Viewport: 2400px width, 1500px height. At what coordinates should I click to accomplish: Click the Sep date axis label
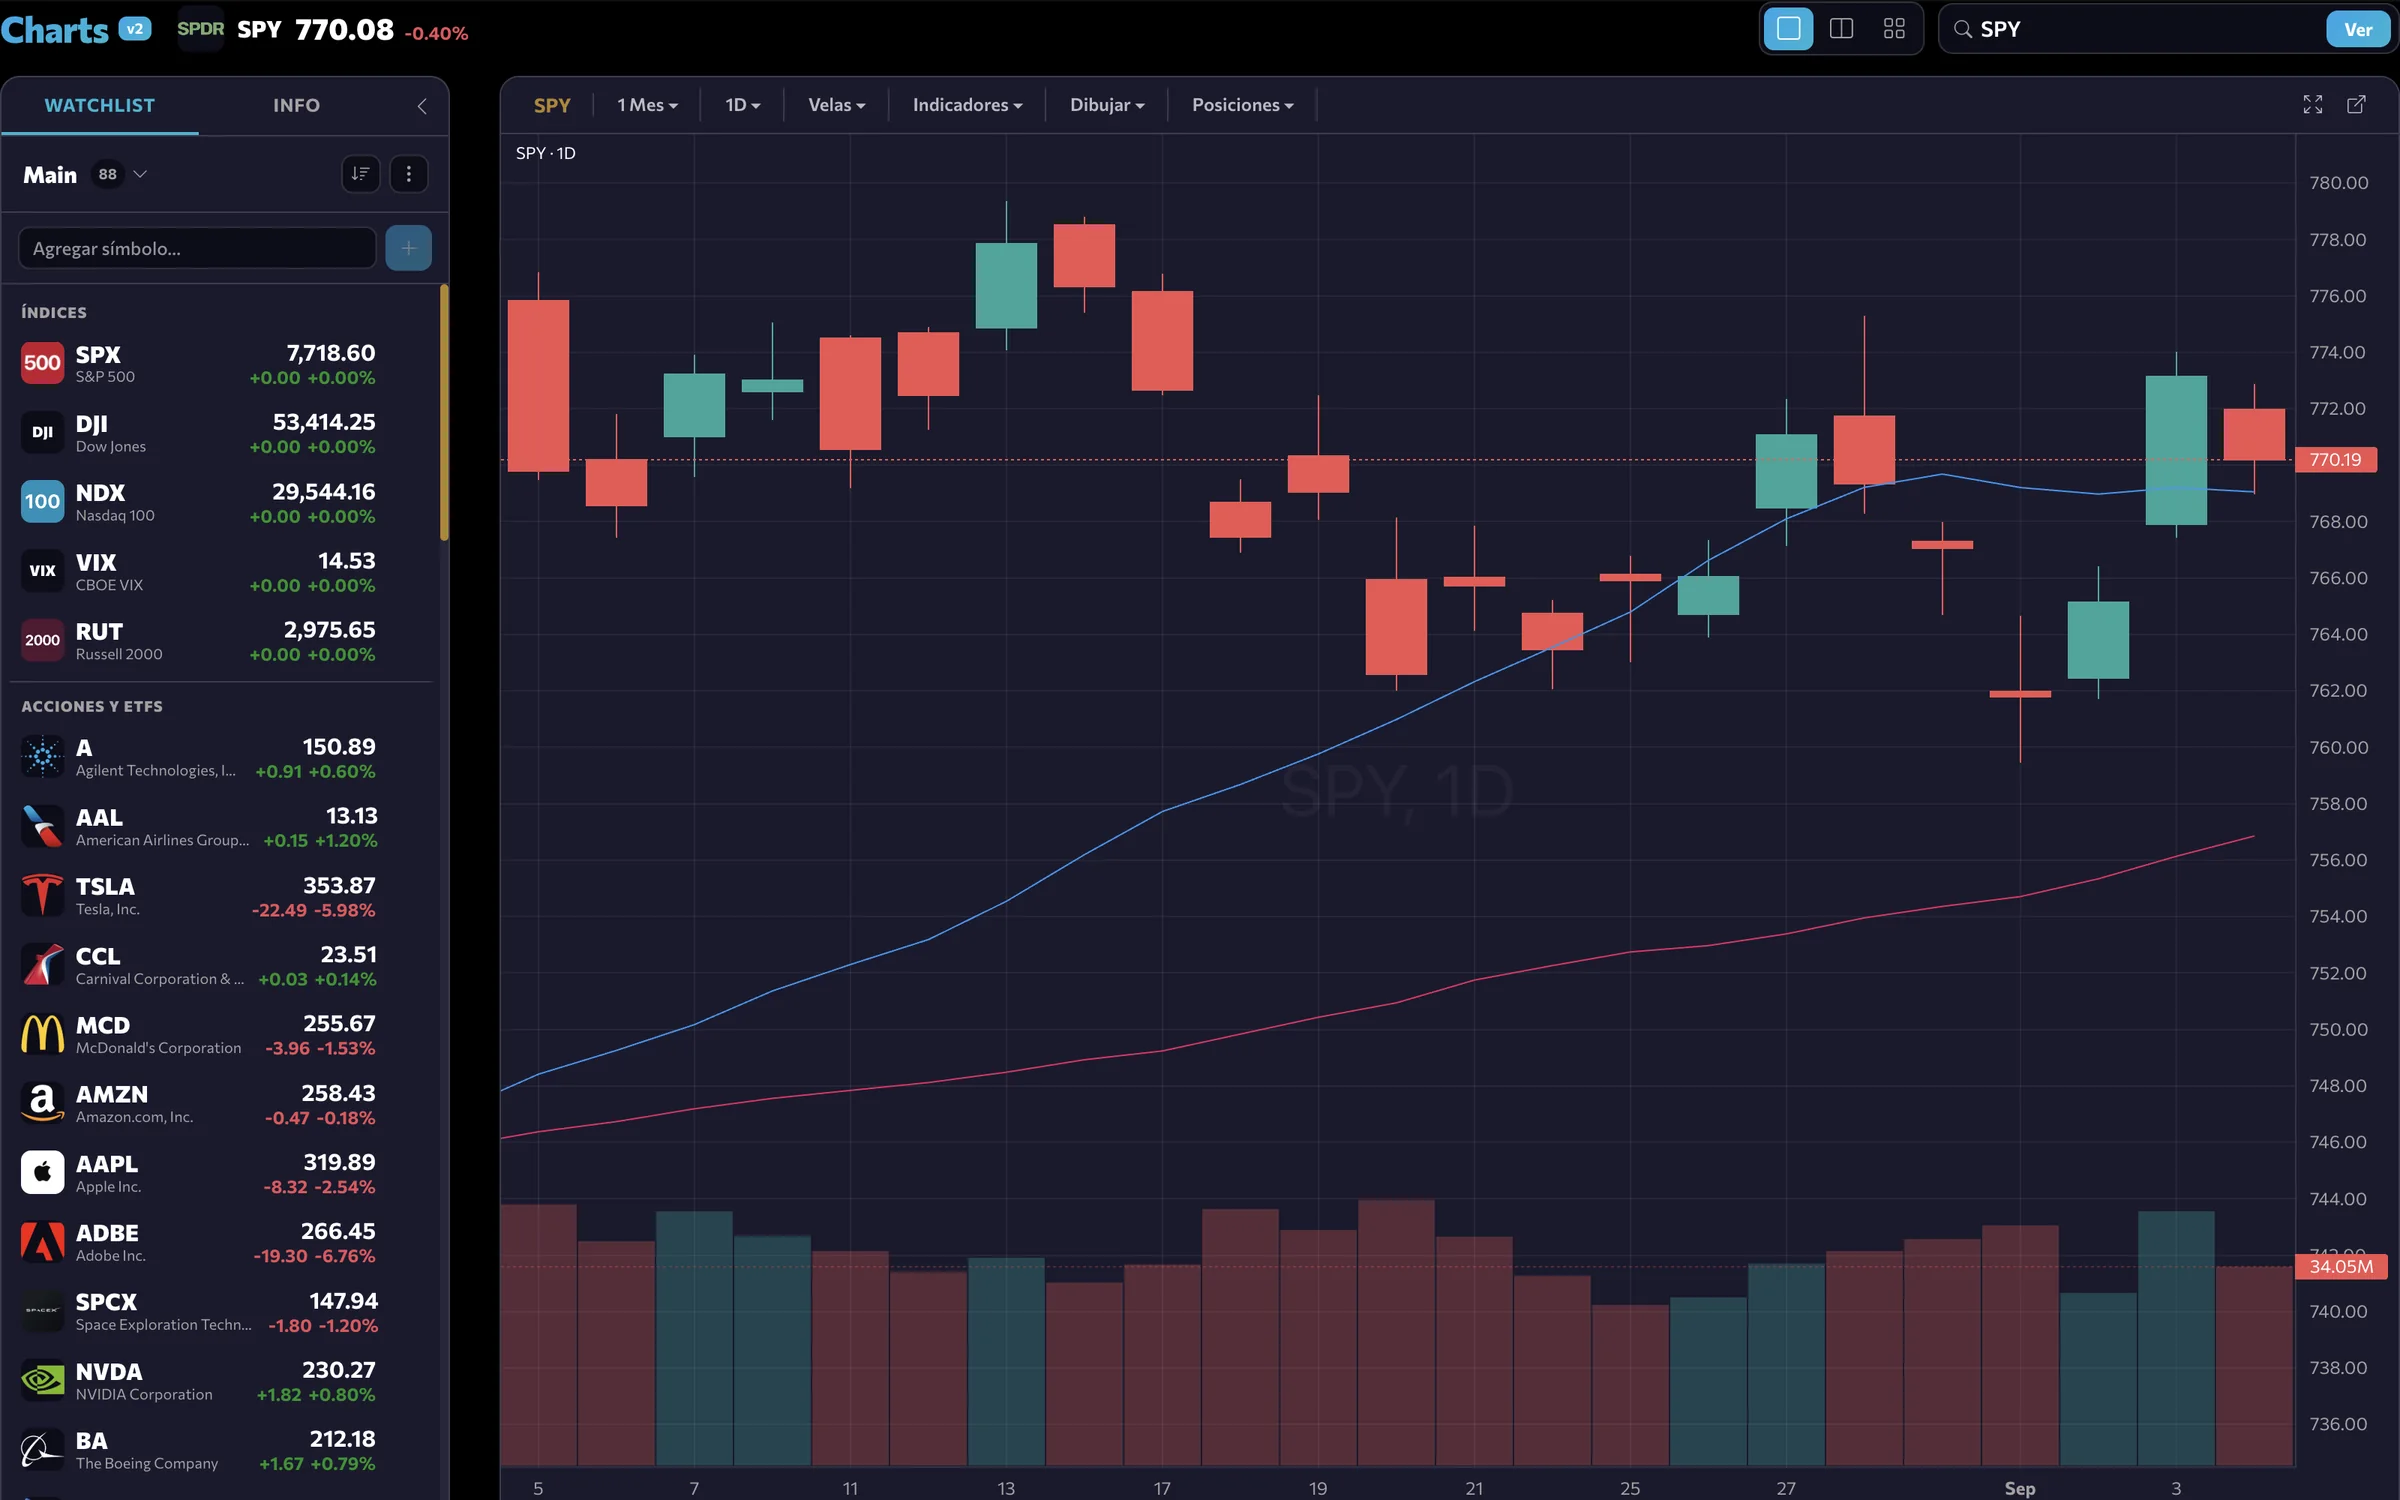(x=2020, y=1488)
